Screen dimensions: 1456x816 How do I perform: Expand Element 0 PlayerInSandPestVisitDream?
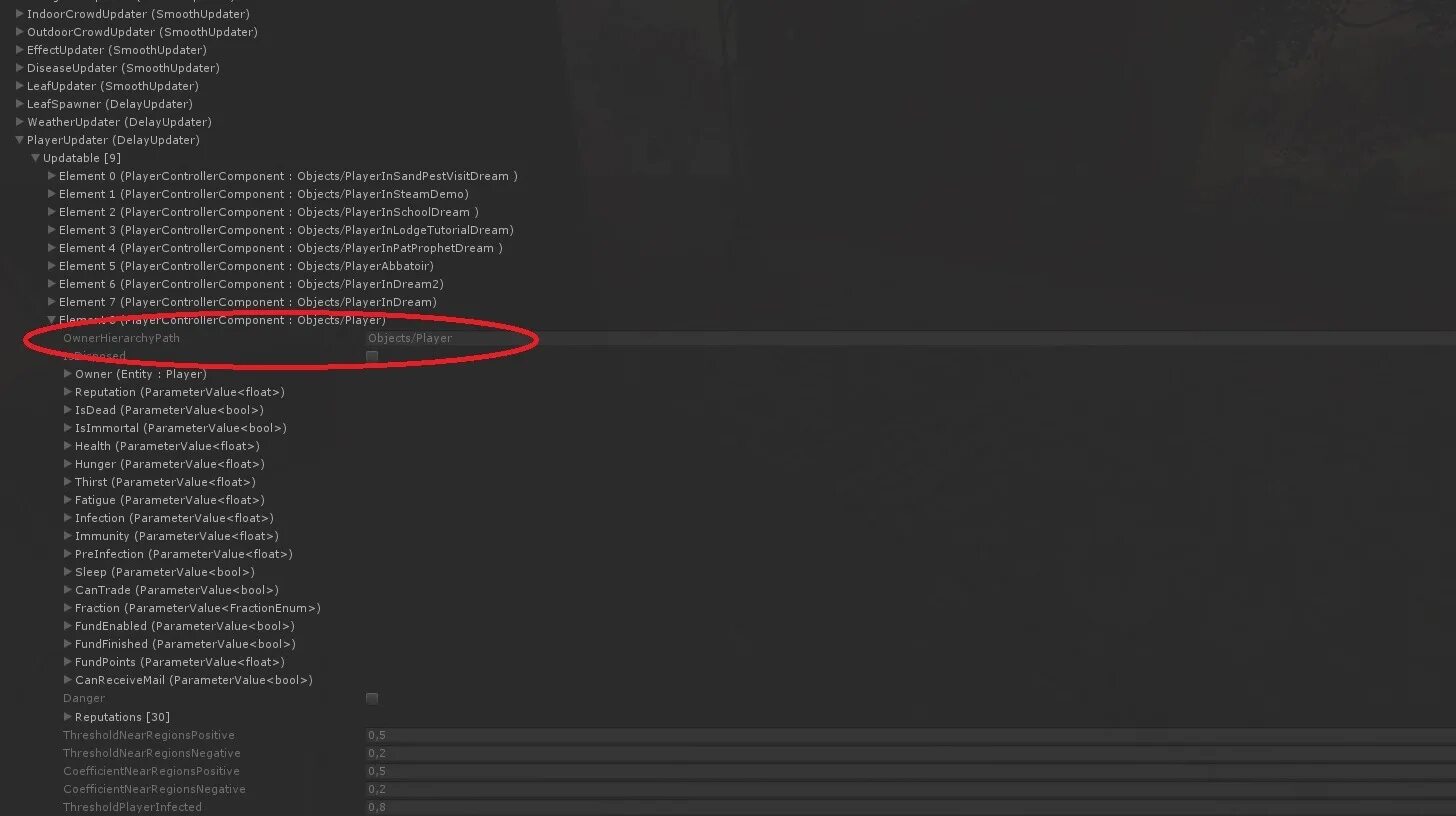[x=52, y=176]
